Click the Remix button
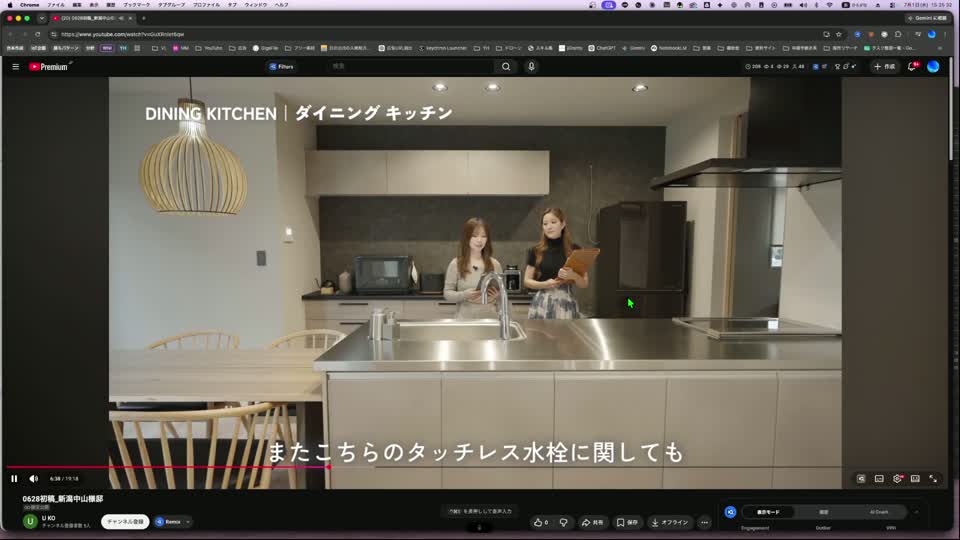This screenshot has height=540, width=960. pyautogui.click(x=168, y=522)
